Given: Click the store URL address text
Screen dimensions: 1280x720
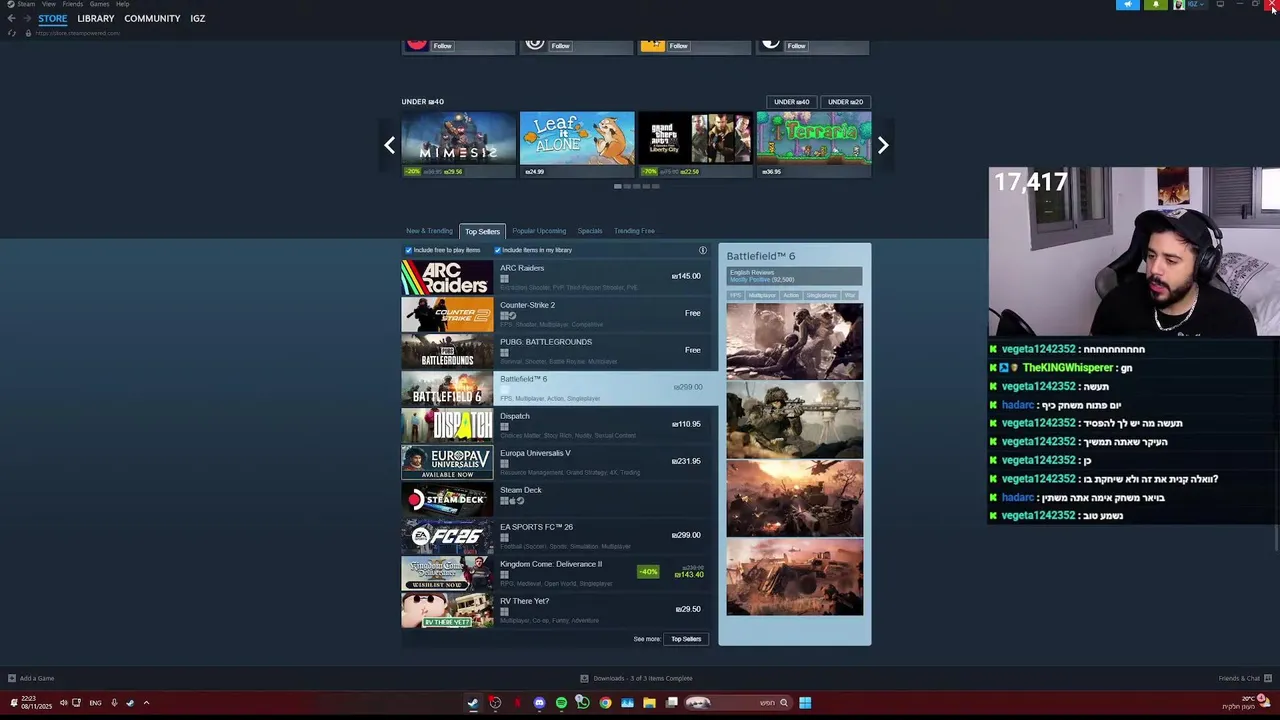Looking at the screenshot, I should (77, 33).
